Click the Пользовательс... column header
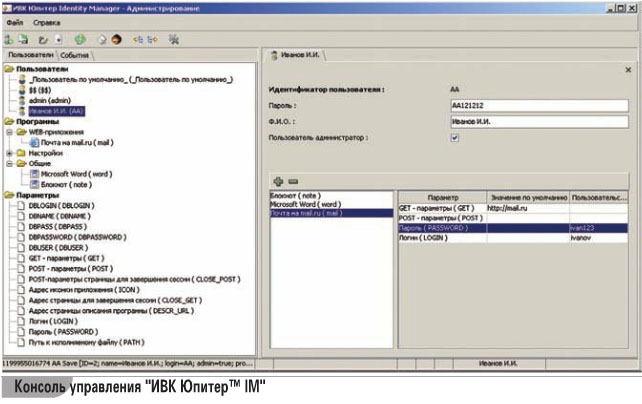The height and width of the screenshot is (404, 642). (599, 197)
